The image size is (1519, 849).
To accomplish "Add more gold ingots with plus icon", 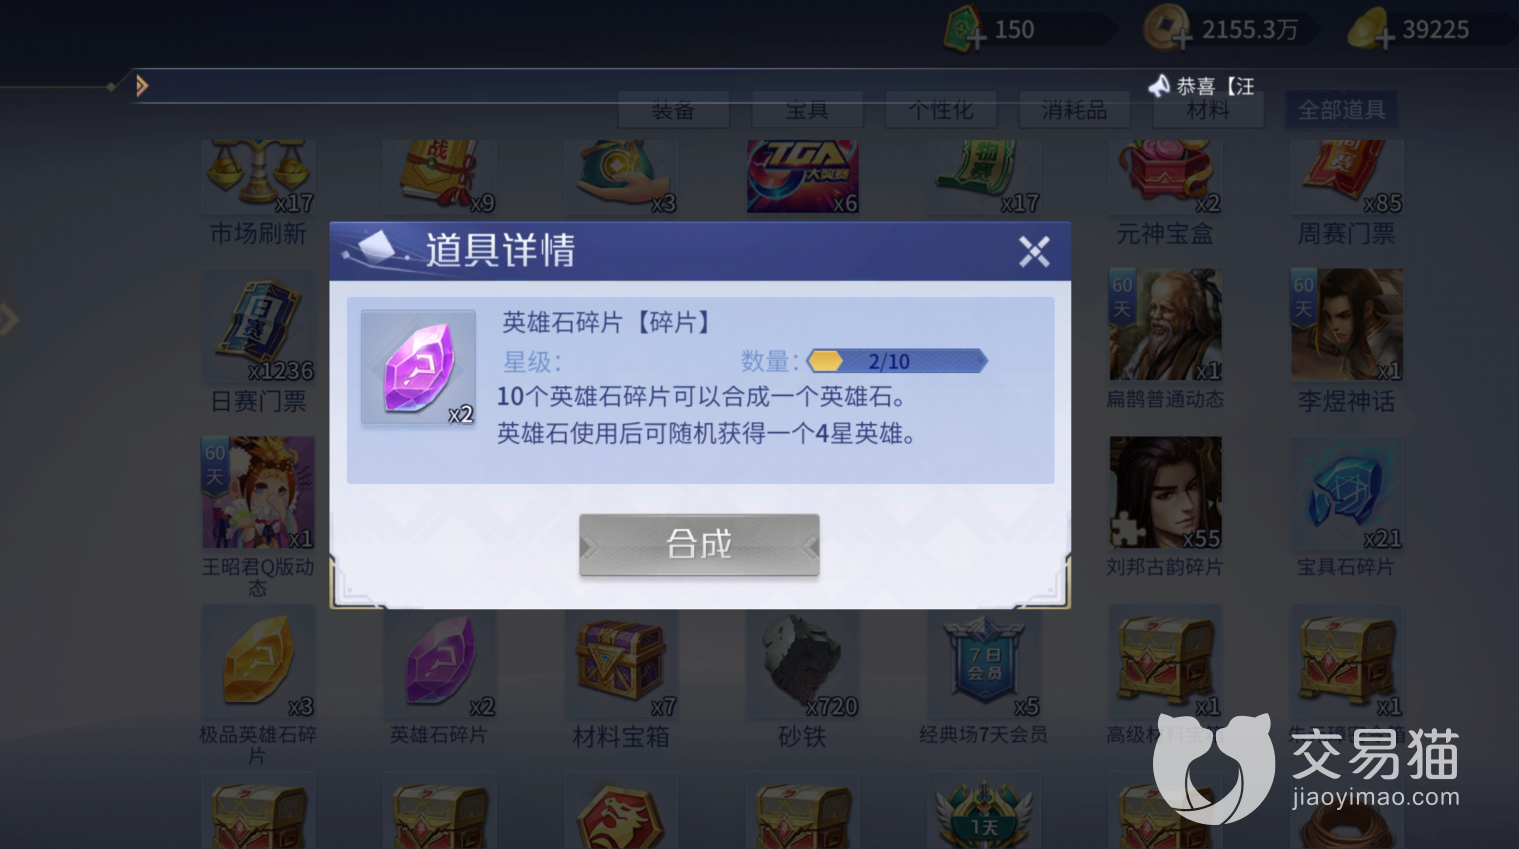I will pos(1384,39).
